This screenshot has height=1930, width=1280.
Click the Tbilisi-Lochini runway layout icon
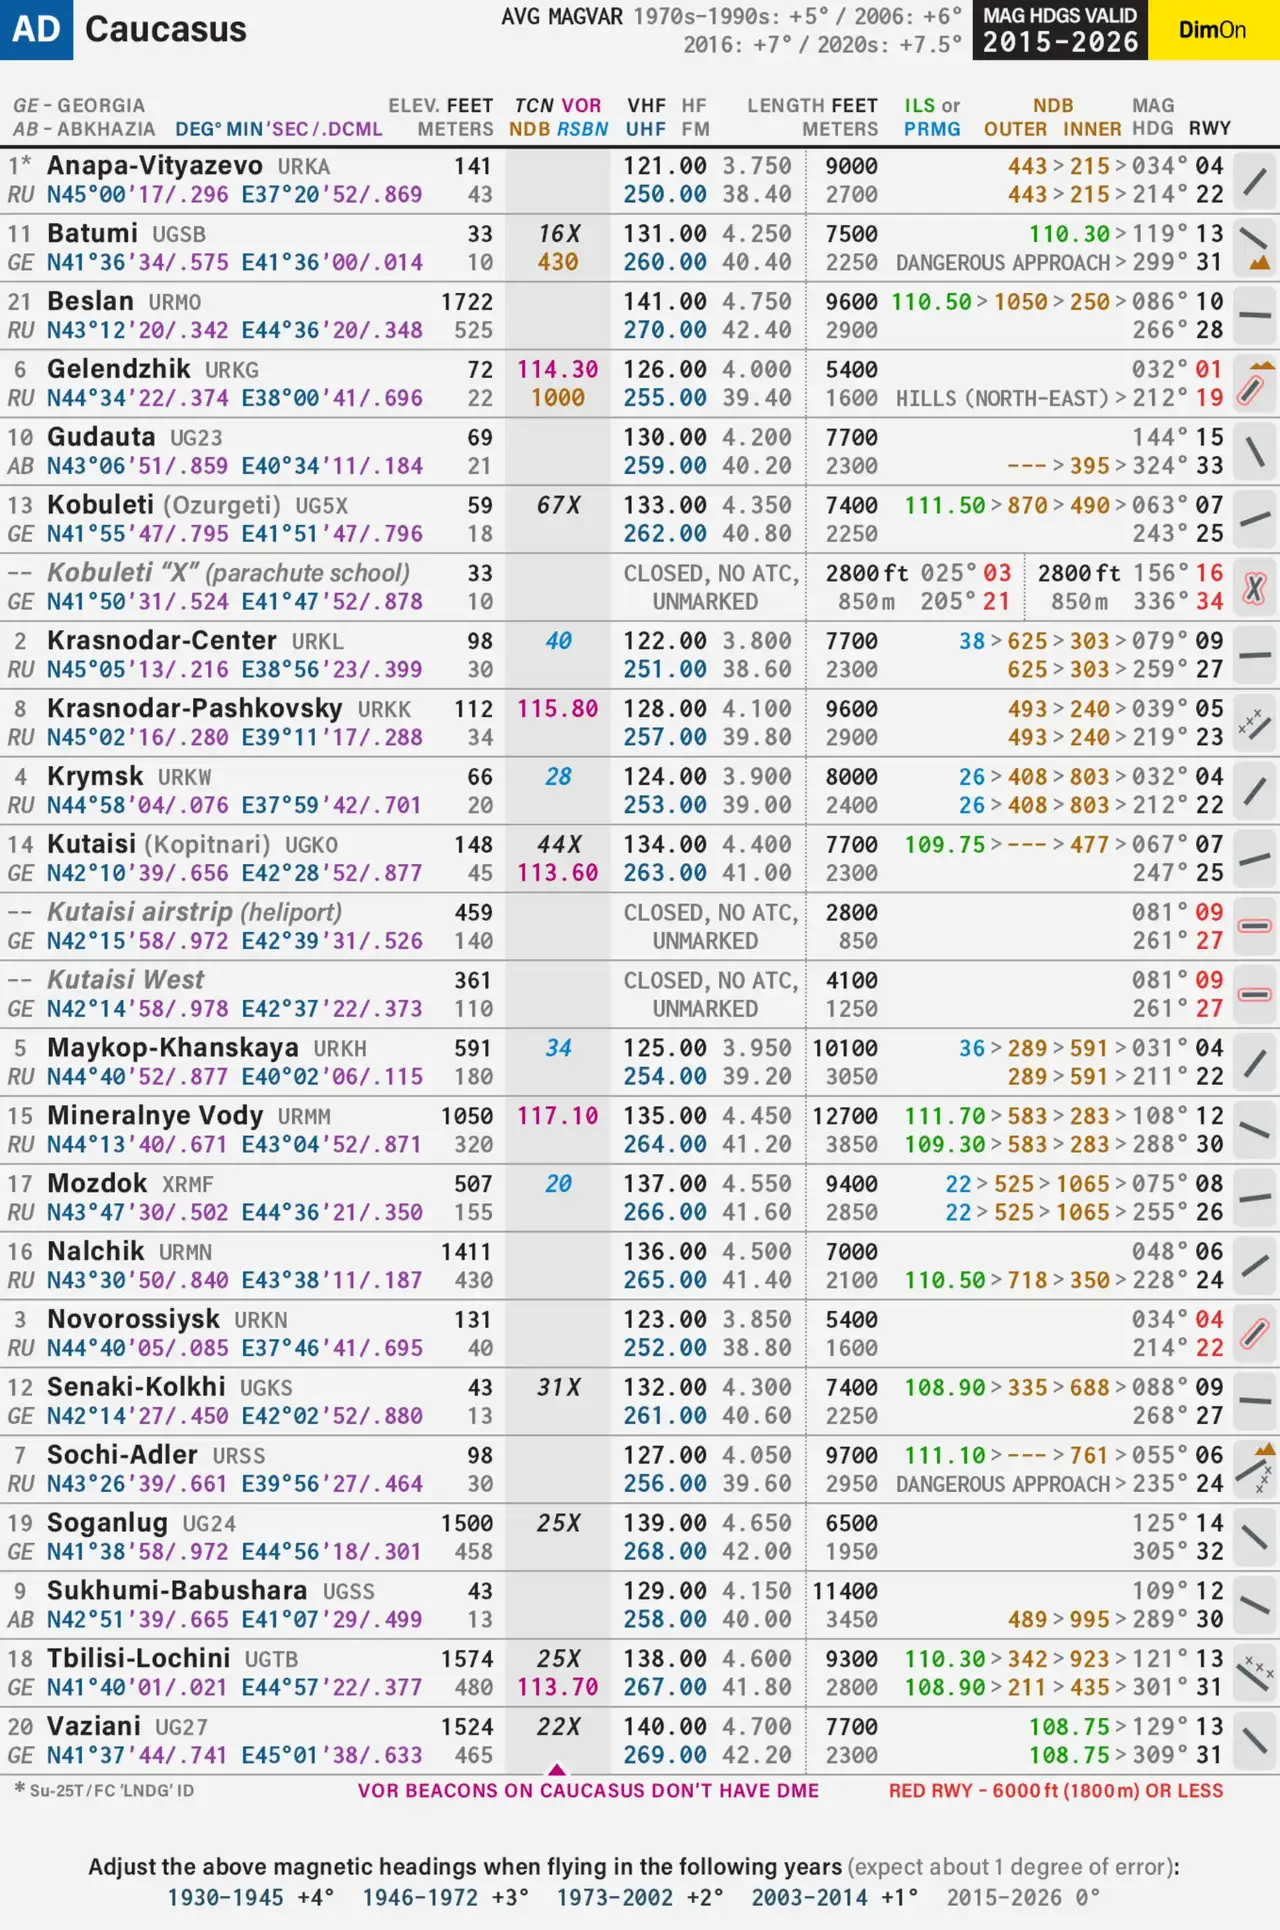(1254, 1673)
